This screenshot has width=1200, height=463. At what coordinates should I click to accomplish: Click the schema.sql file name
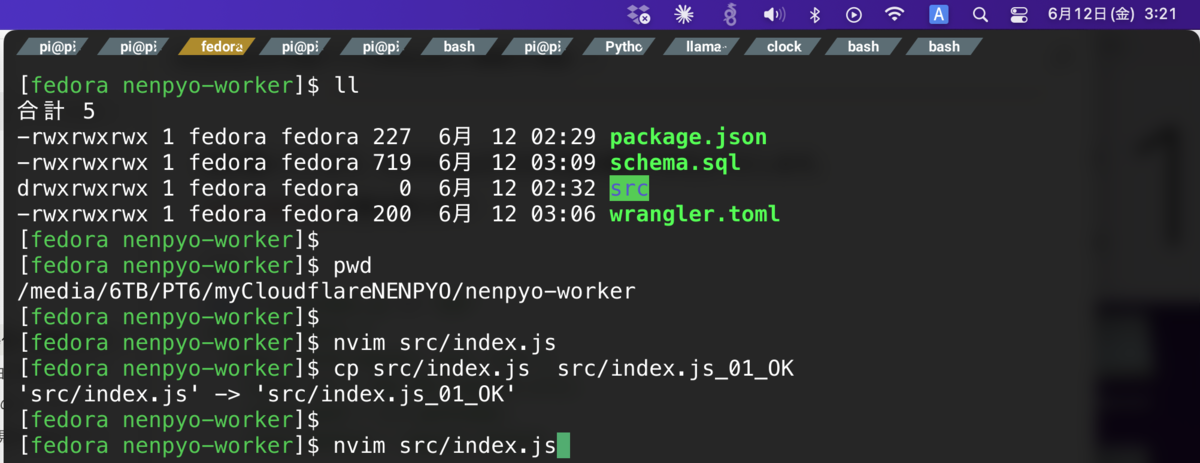(675, 162)
